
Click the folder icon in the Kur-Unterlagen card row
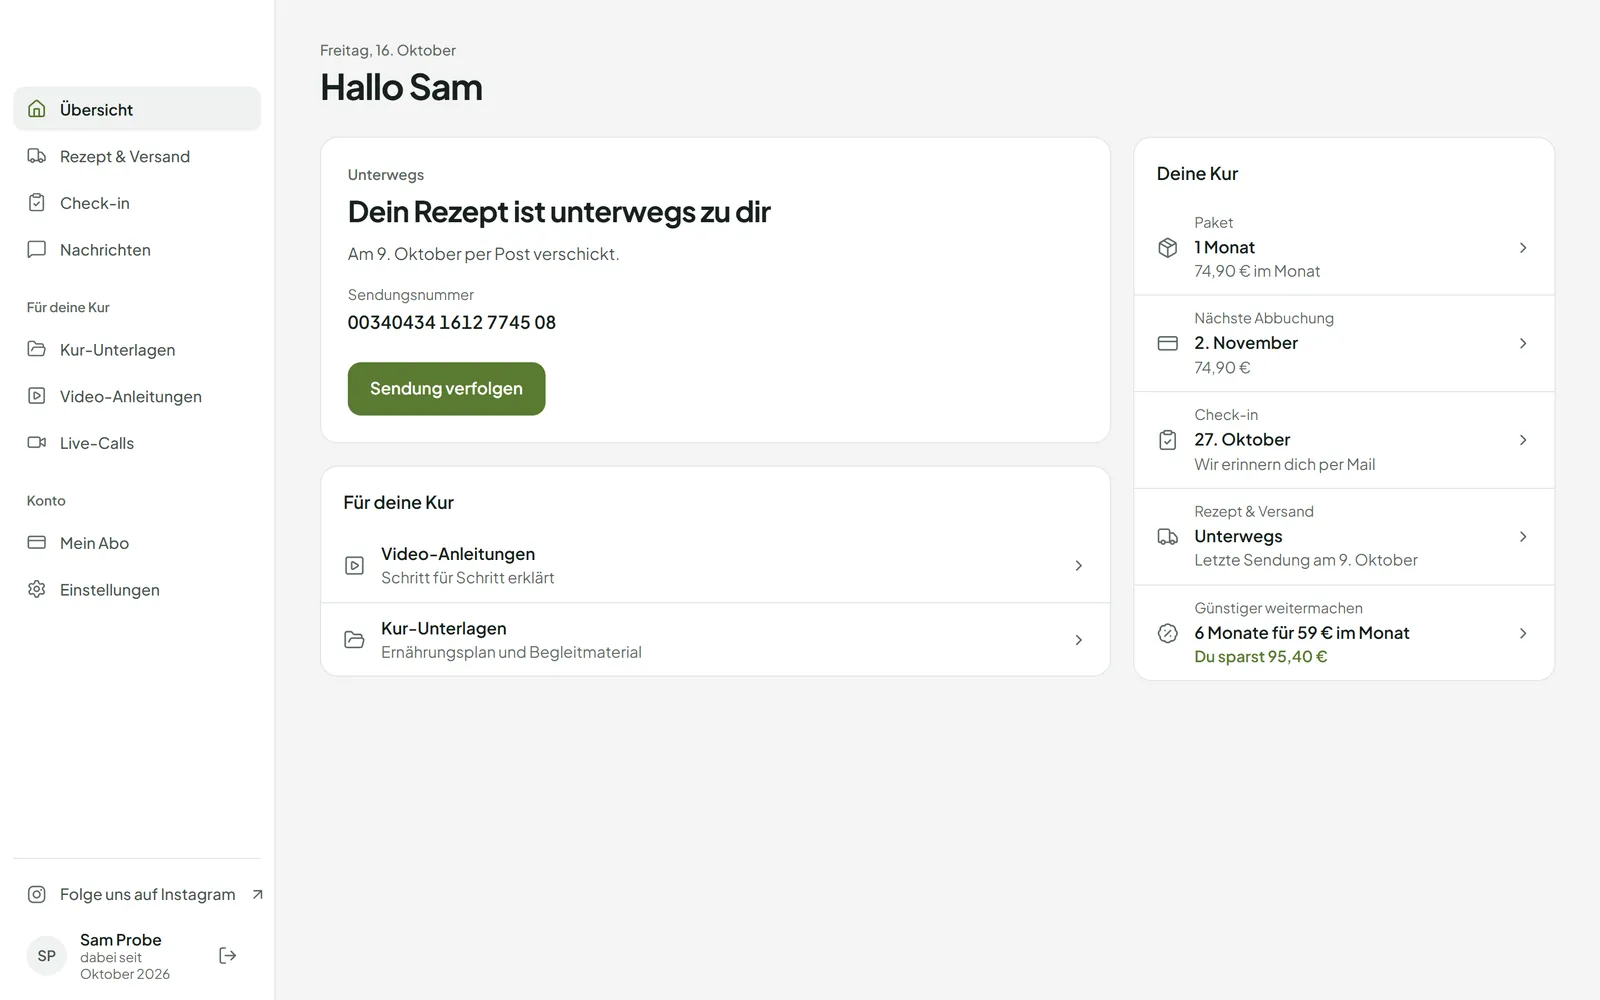[354, 640]
